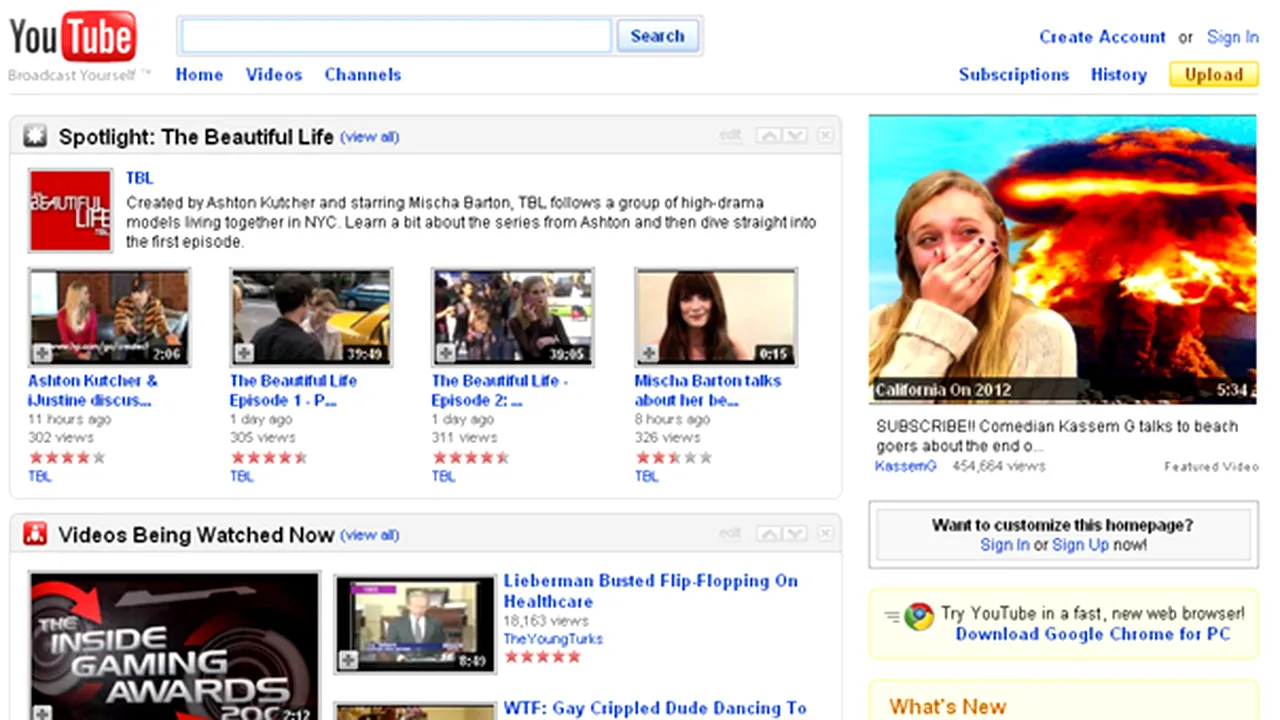Click edit on the Spotlight module
The height and width of the screenshot is (720, 1280).
point(730,136)
